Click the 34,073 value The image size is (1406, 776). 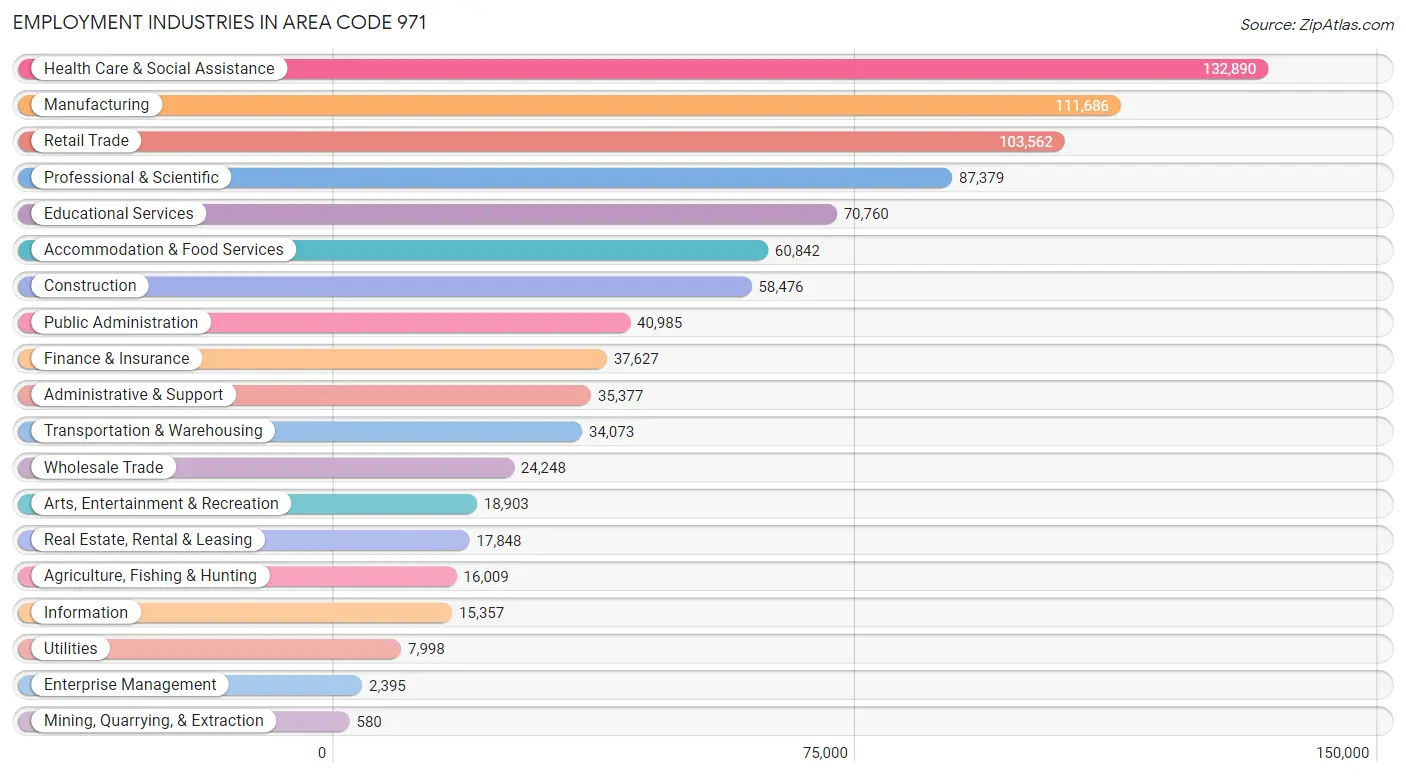coord(611,432)
